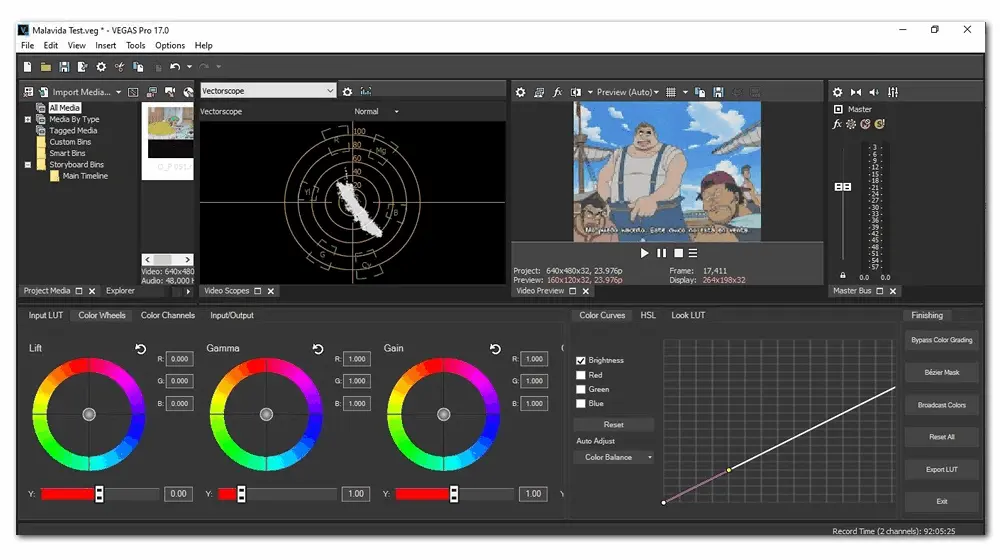Open Vectorscope settings gear icon
Viewport: 1000px width, 560px height.
click(347, 92)
